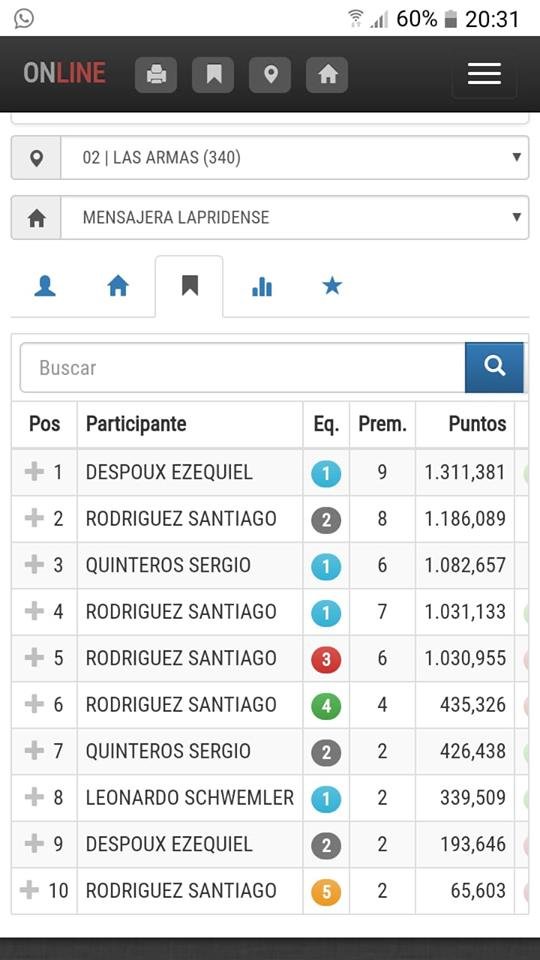The width and height of the screenshot is (540, 960).
Task: Click the home icon in top bar
Action: pyautogui.click(x=327, y=75)
